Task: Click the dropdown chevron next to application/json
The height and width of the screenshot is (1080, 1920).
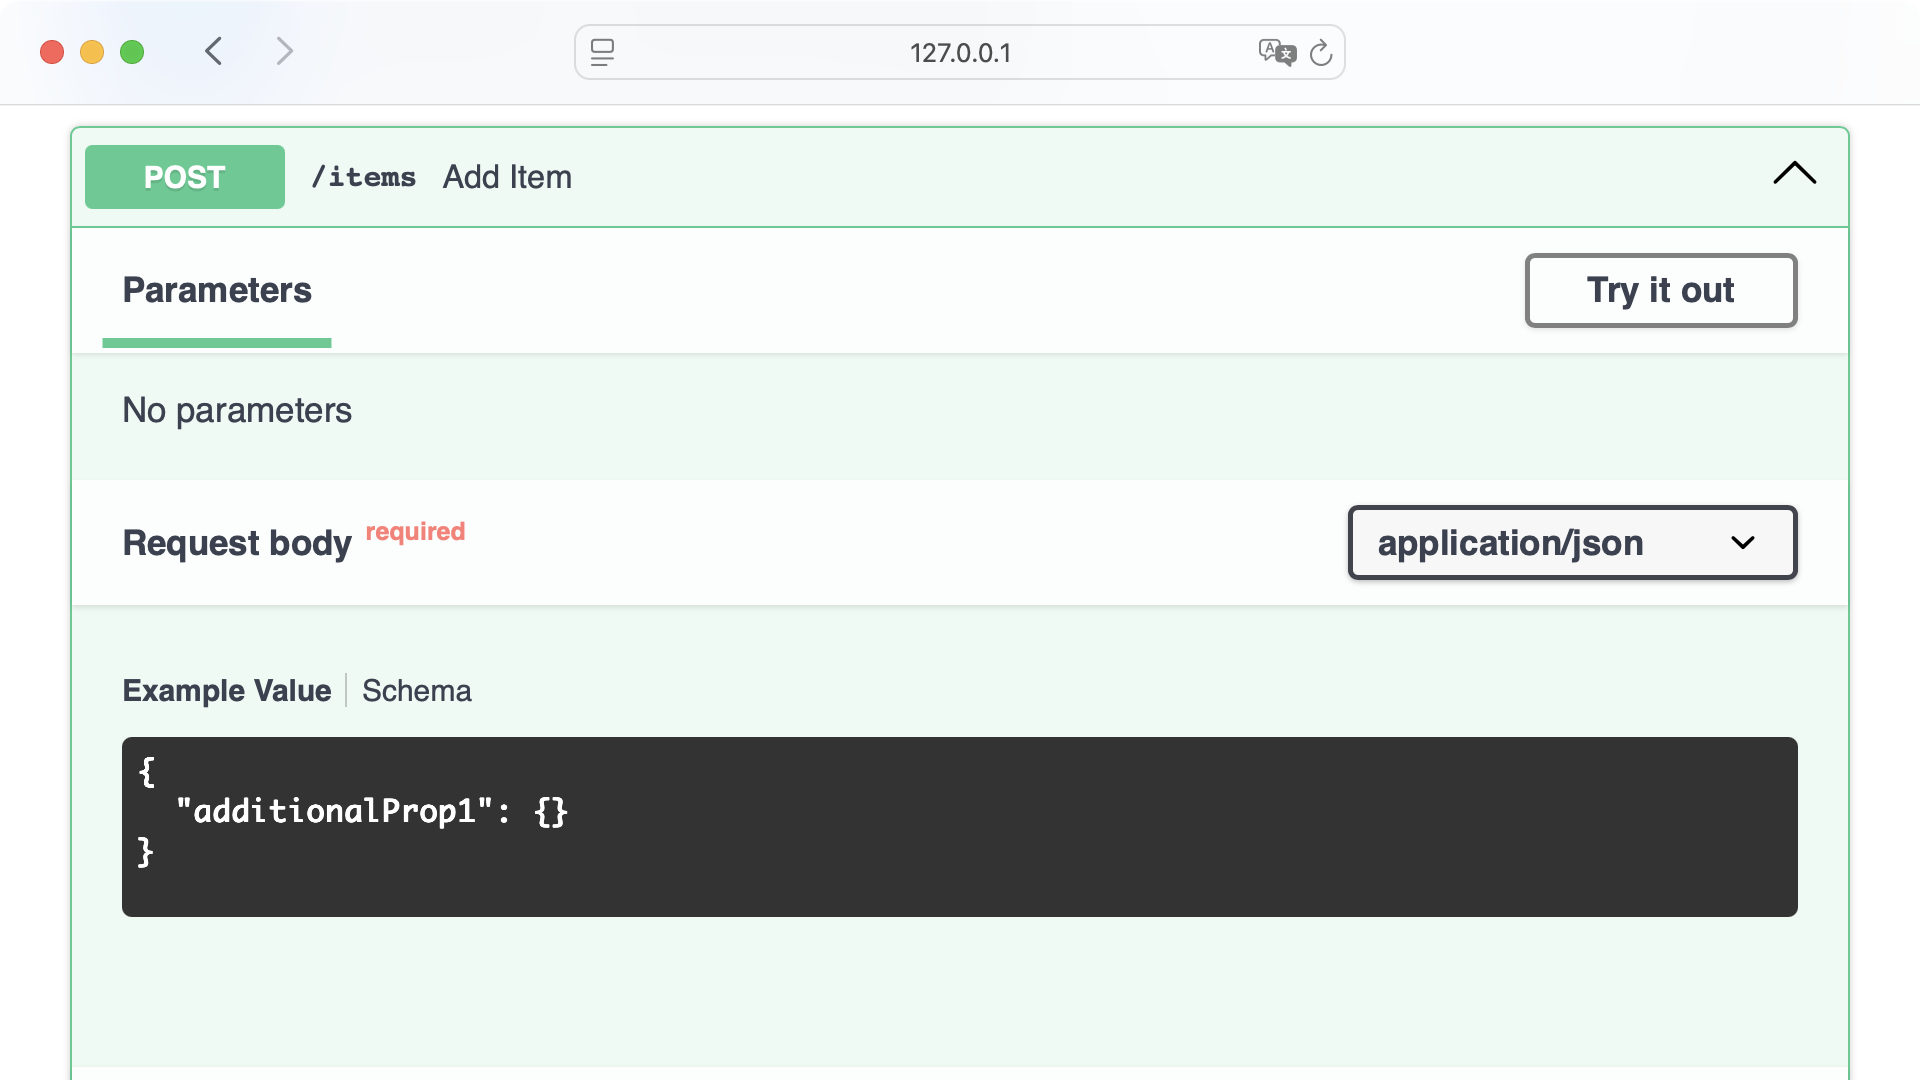Action: 1743,543
